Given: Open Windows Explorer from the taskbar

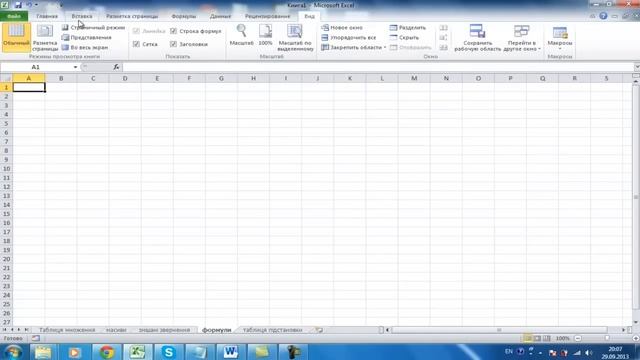Looking at the screenshot, I should [43, 352].
